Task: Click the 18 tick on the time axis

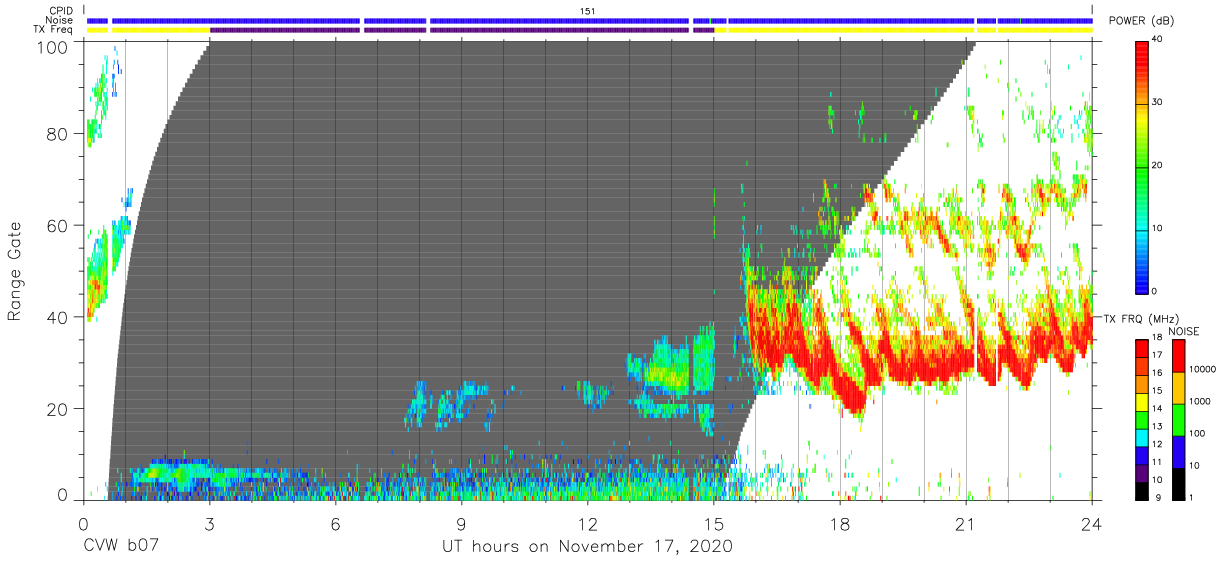Action: pyautogui.click(x=839, y=522)
